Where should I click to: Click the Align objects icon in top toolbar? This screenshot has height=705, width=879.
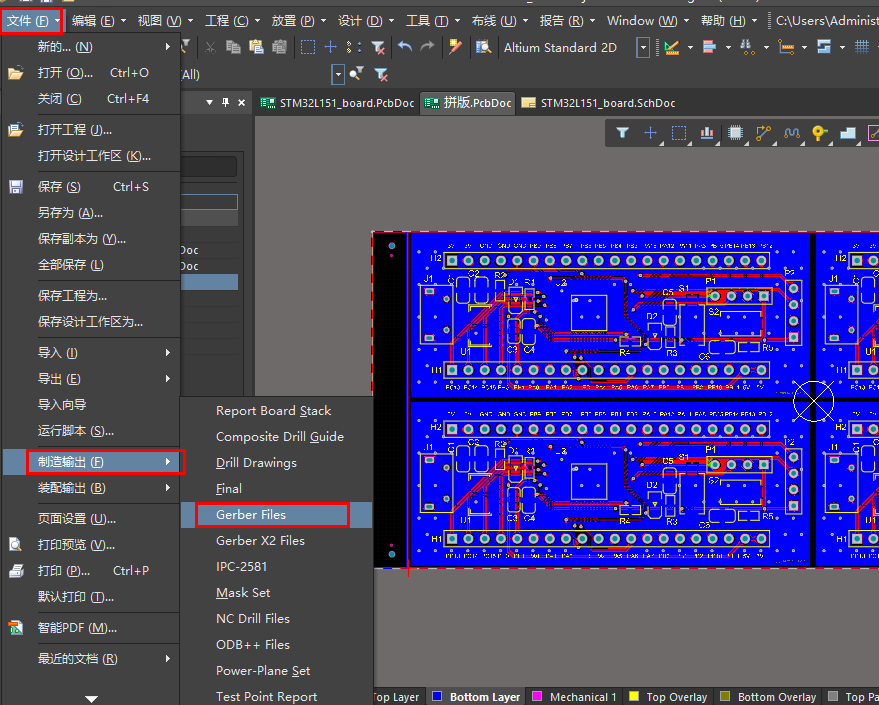[x=709, y=48]
